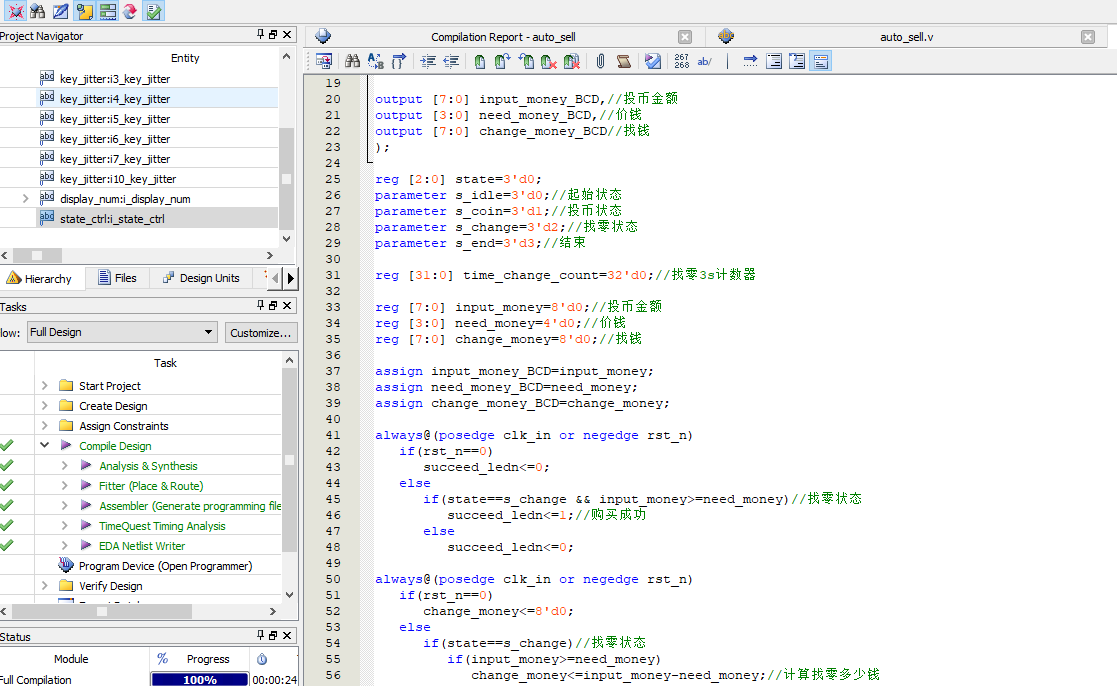
Task: Pin the Project Navigator panel
Action: pos(260,34)
